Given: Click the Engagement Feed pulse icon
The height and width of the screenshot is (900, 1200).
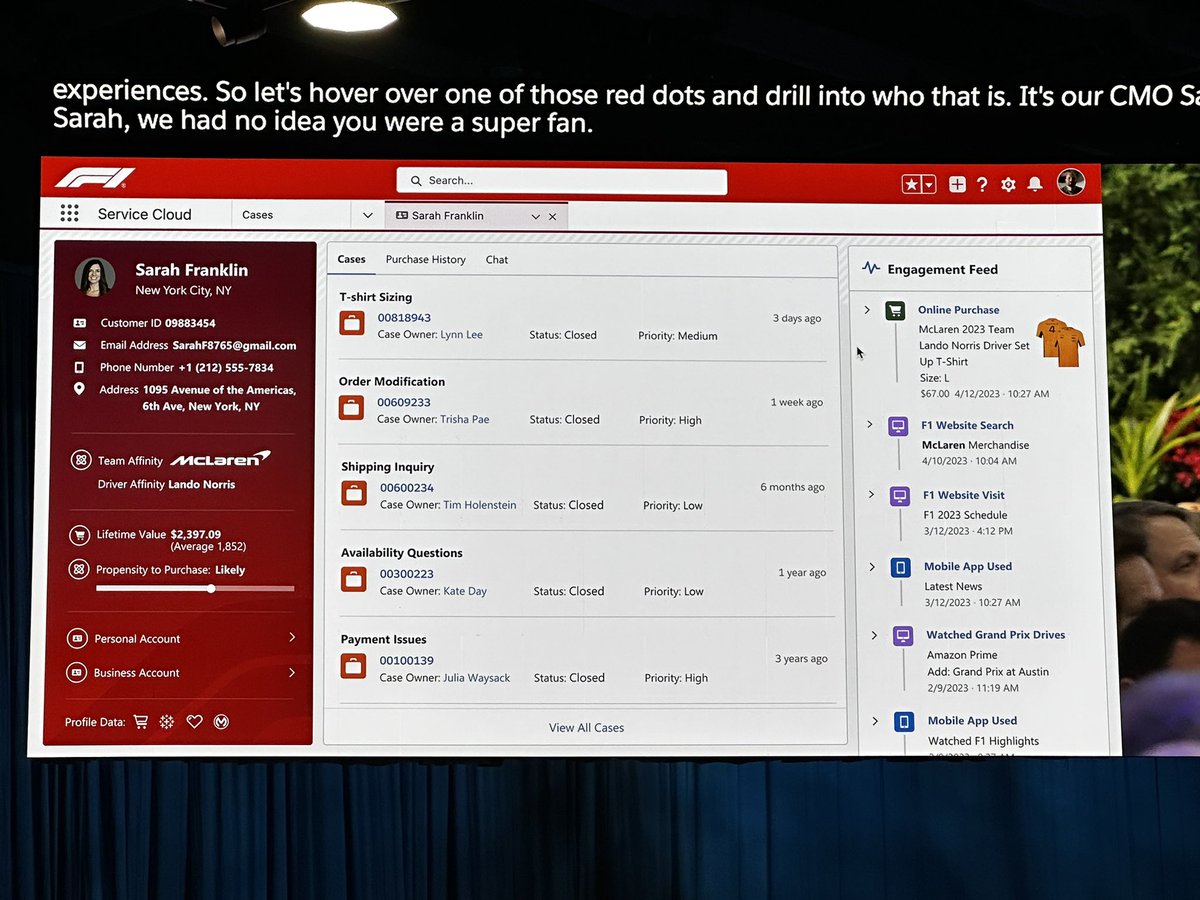Looking at the screenshot, I should tap(871, 268).
